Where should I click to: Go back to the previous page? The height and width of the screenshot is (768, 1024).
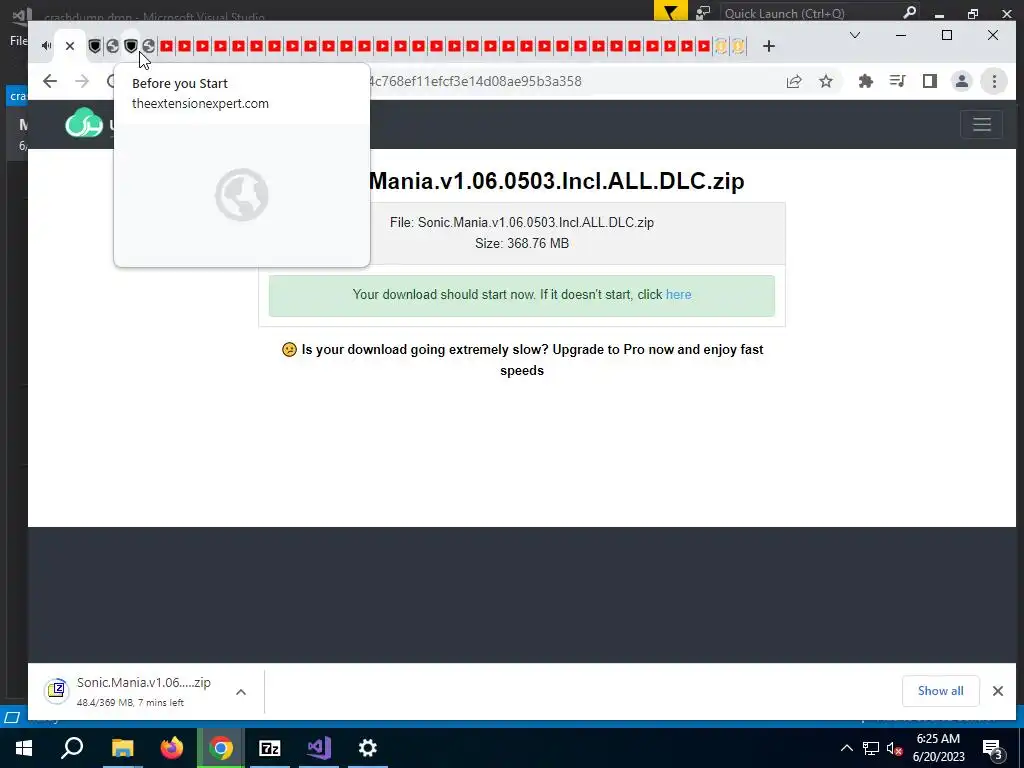[50, 81]
